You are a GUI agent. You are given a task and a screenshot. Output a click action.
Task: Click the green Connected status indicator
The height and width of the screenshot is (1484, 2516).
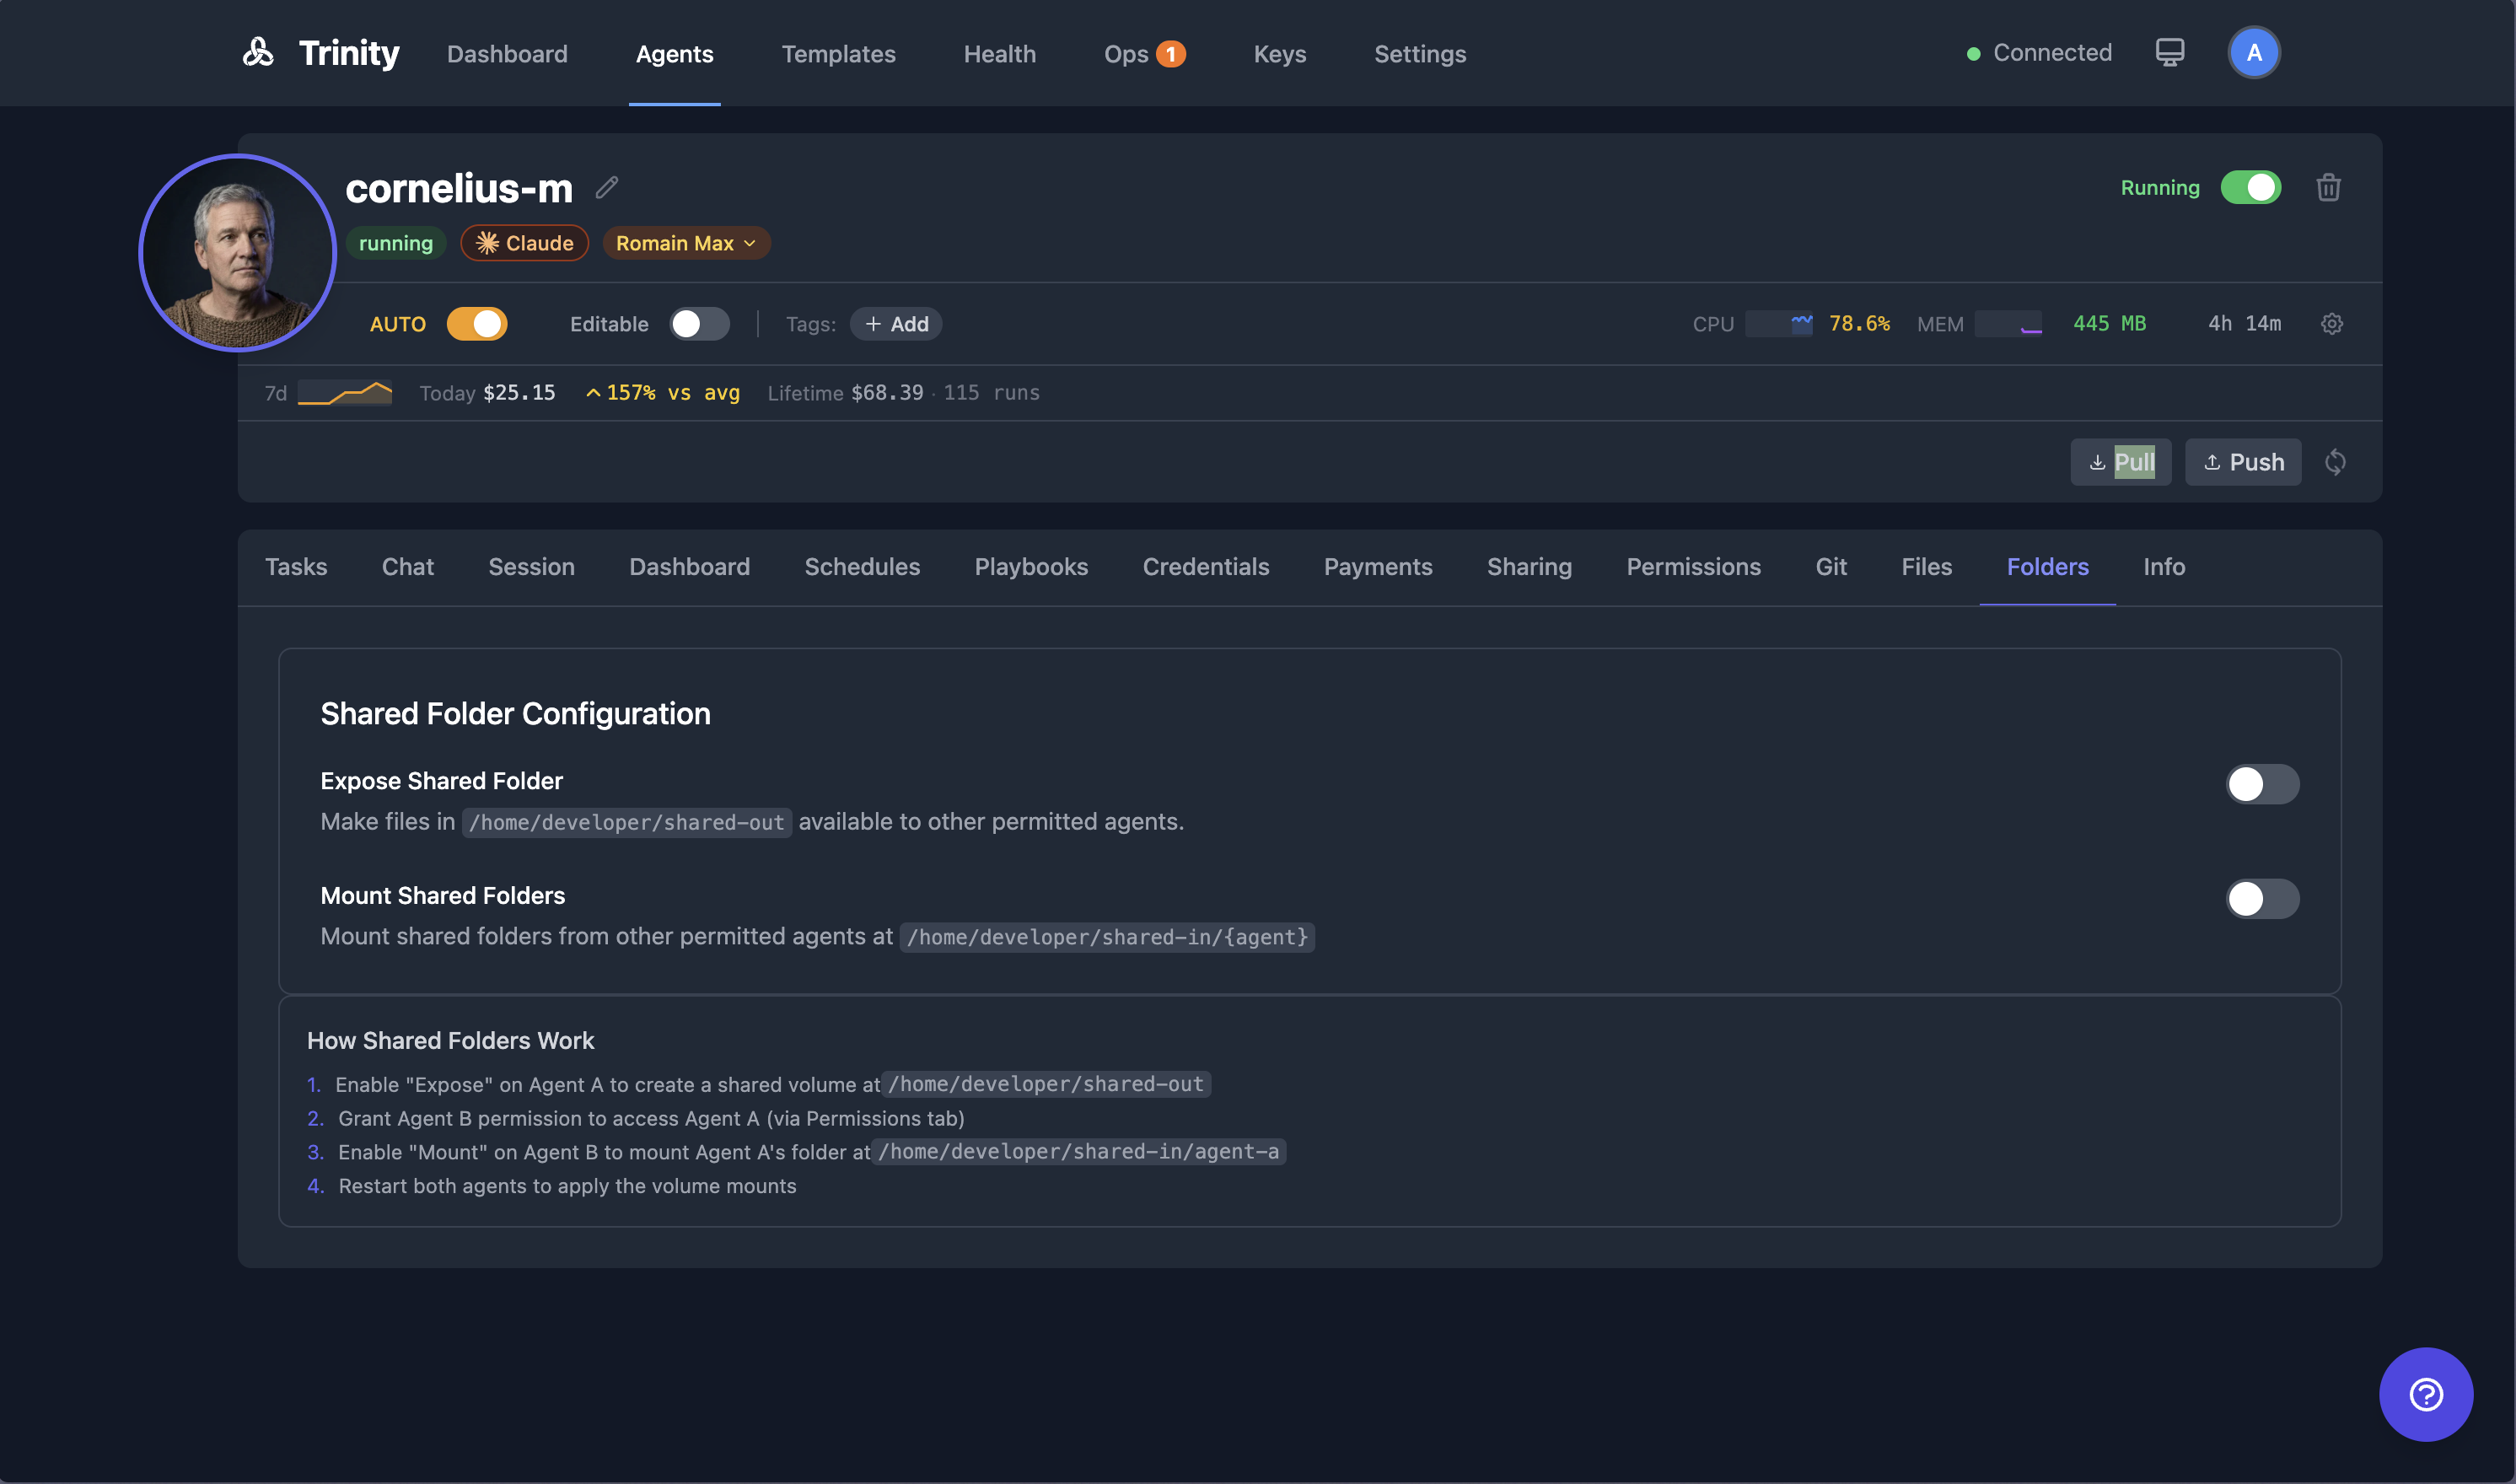(1973, 54)
